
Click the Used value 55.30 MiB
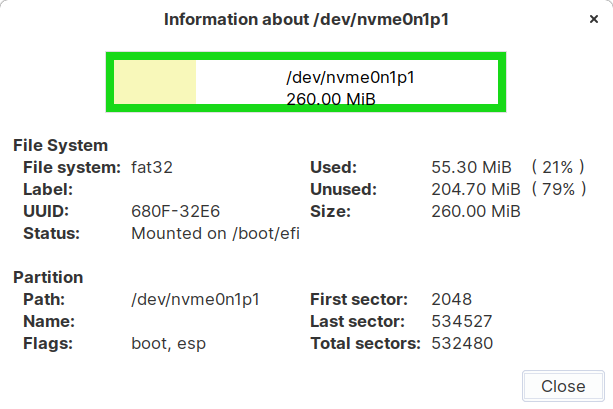point(471,167)
